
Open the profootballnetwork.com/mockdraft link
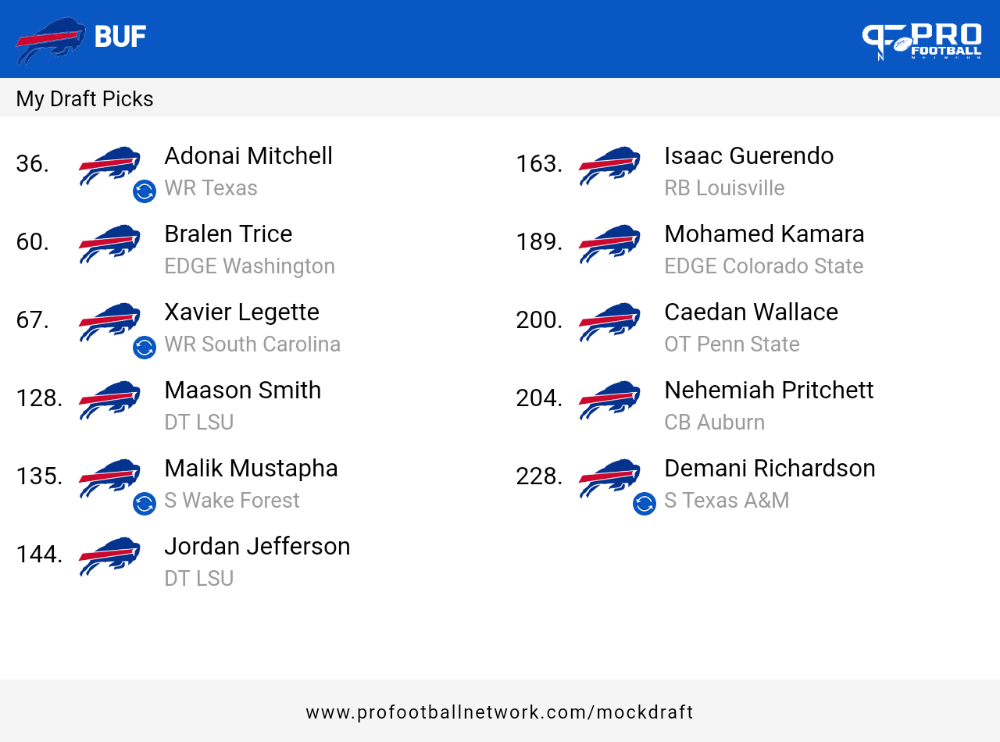pos(499,712)
